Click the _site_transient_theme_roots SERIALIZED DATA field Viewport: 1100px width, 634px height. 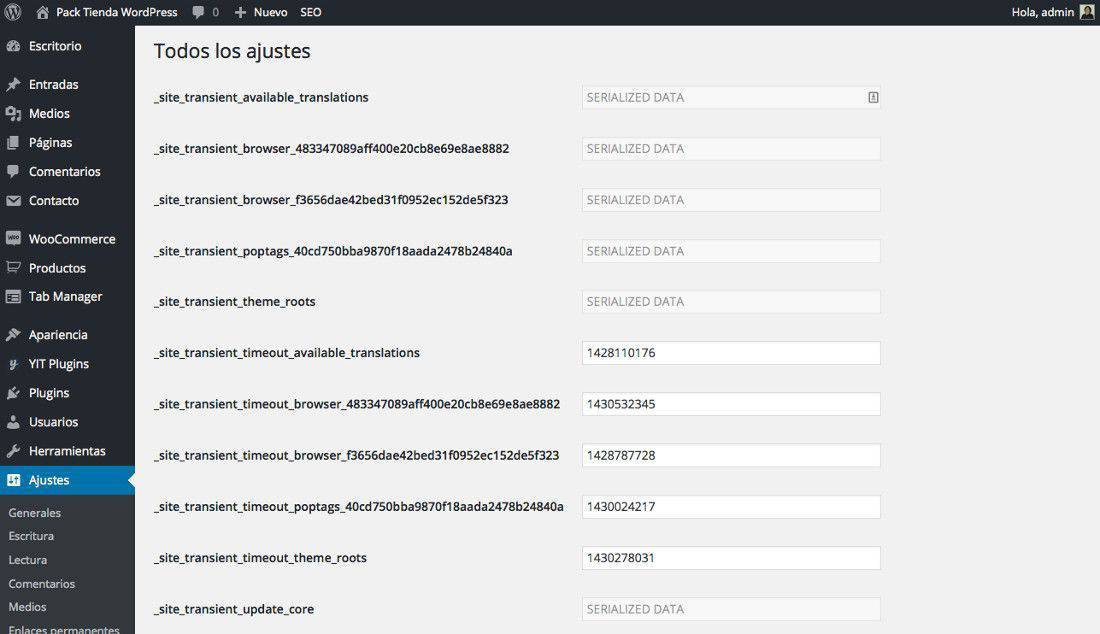[731, 302]
